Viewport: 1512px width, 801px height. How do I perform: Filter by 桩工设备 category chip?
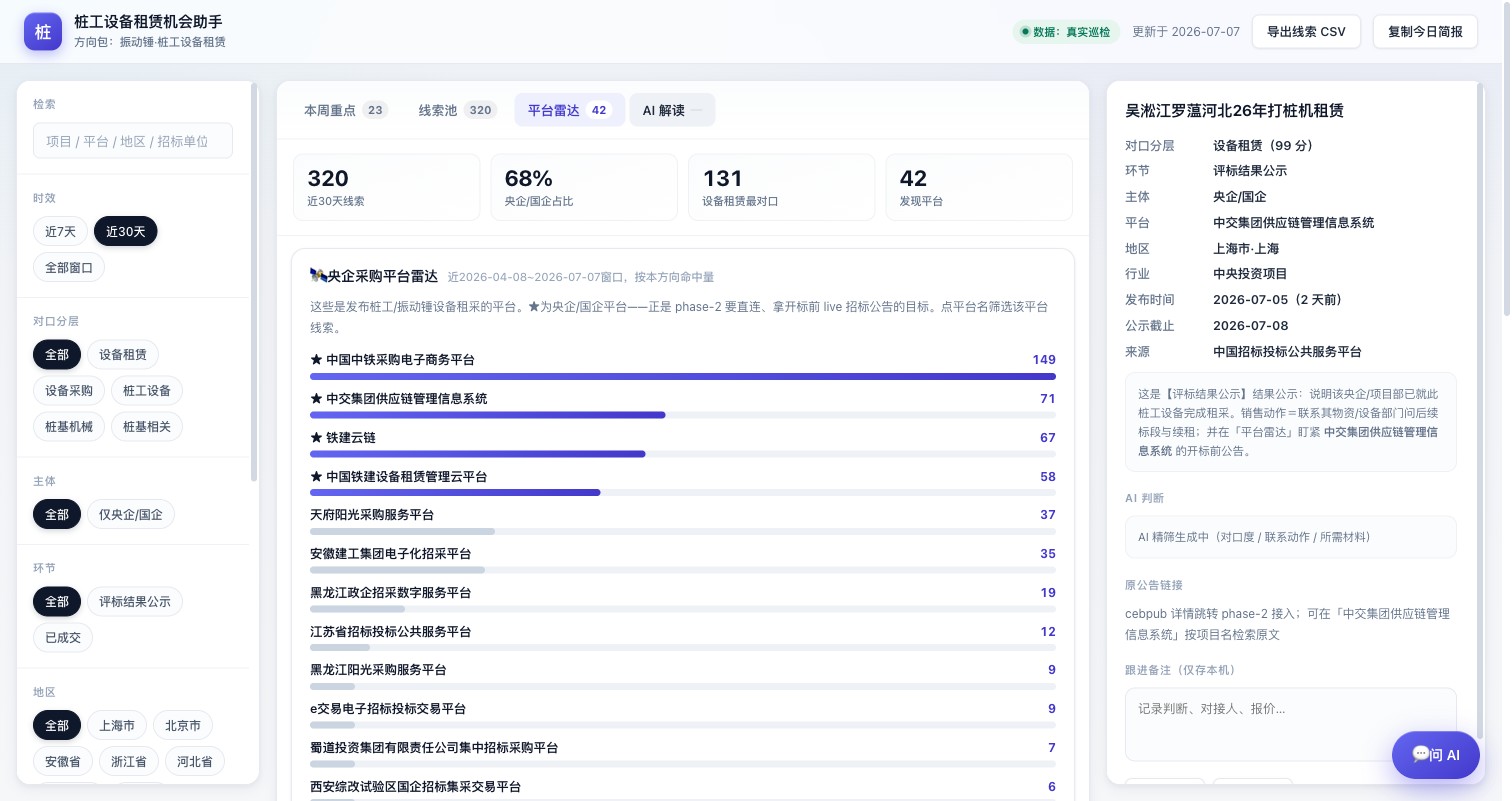point(147,391)
